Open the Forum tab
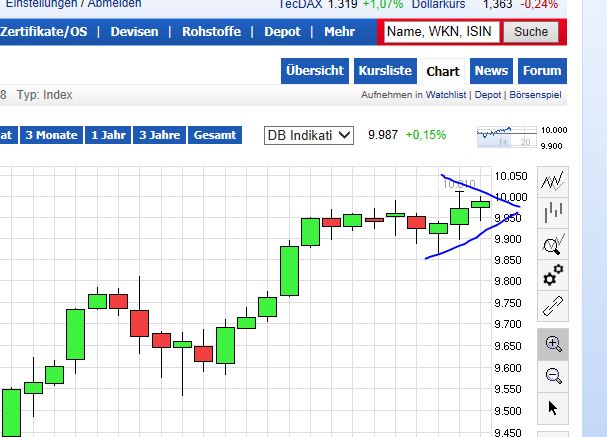Screen dimensions: 607x437 542,71
